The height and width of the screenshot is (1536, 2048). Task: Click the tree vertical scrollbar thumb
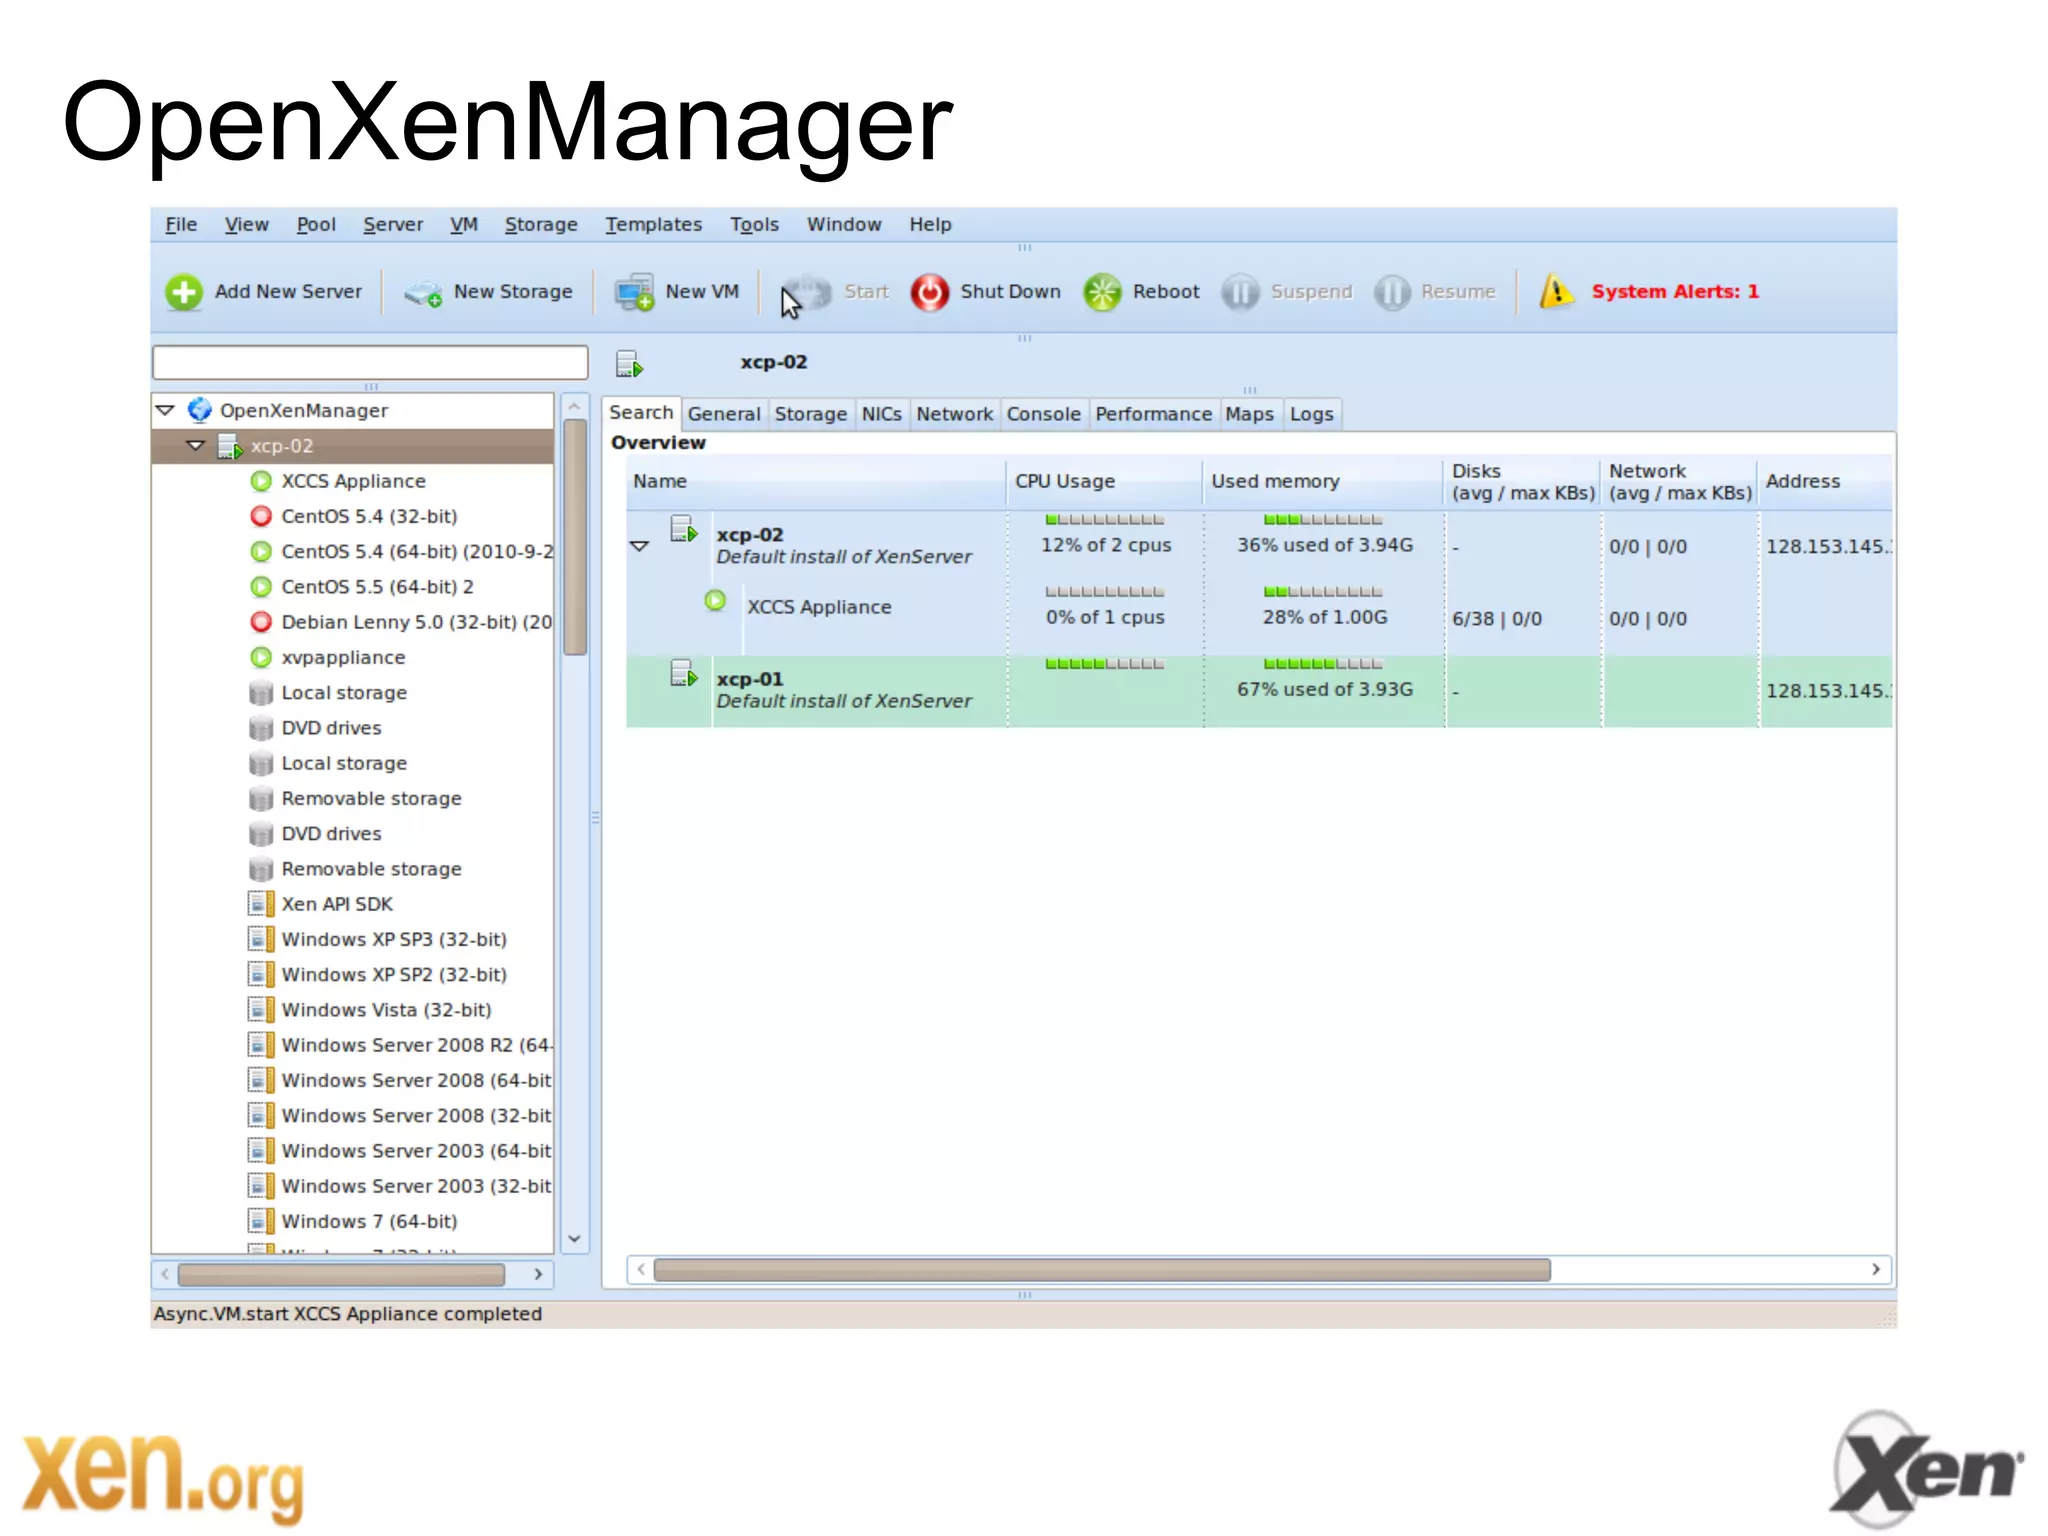(x=575, y=537)
